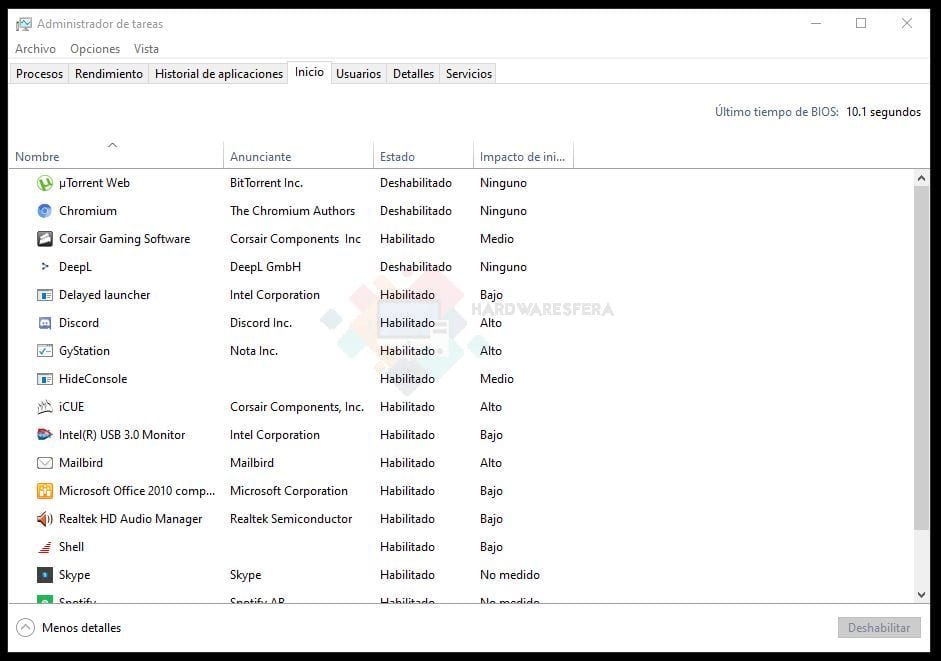Select the µTorrent Web row name
This screenshot has height=661, width=941.
pos(94,183)
